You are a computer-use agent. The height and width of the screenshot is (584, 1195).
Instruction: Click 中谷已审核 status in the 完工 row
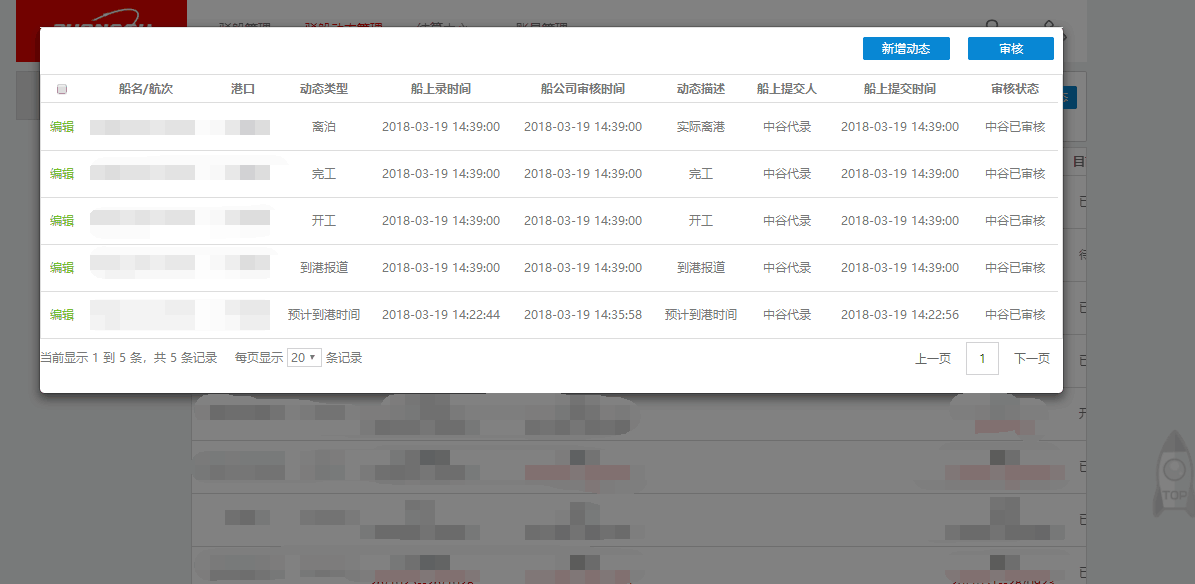1014,174
